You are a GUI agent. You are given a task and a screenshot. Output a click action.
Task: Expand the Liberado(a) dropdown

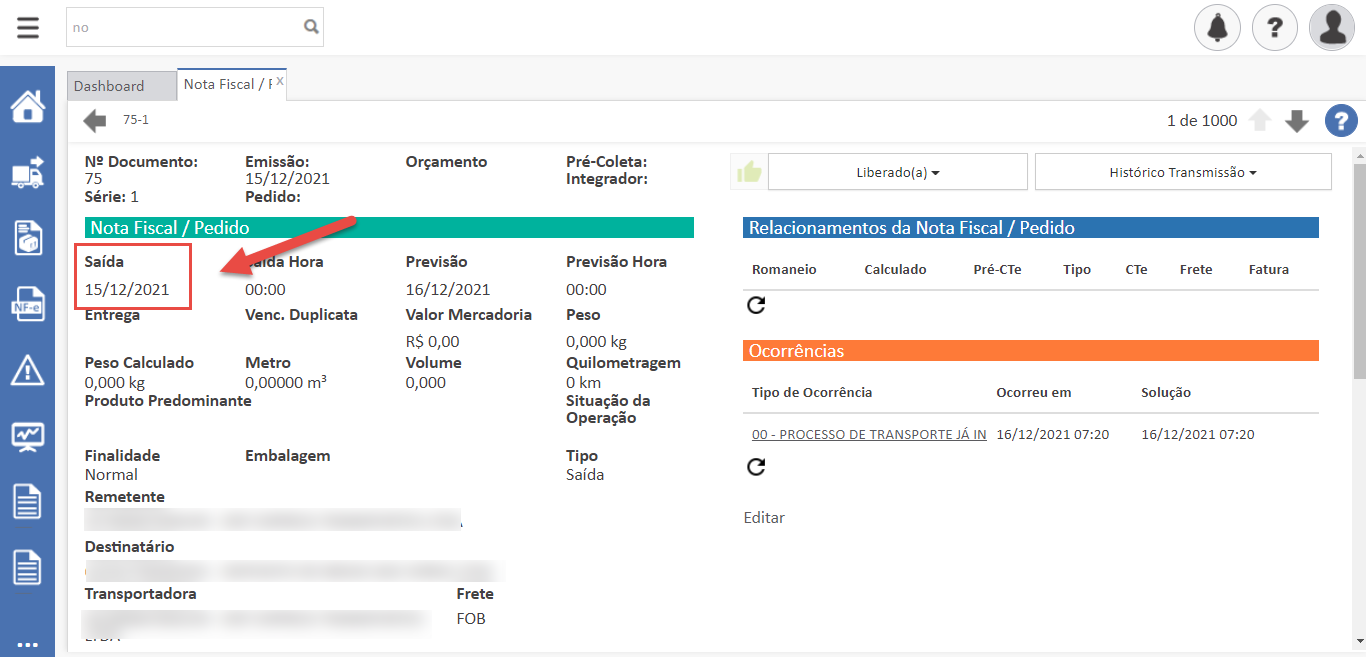coord(897,172)
